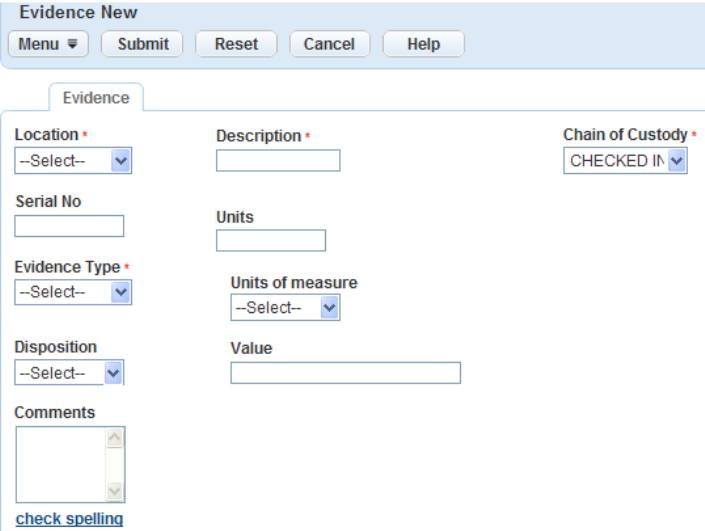The image size is (705, 531).
Task: Click inside the Comments text area
Action: click(61, 464)
